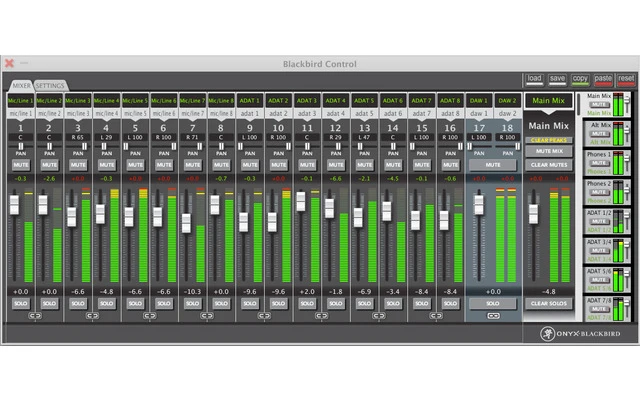640x400 pixels.
Task: Mute channel 4
Action: (107, 165)
